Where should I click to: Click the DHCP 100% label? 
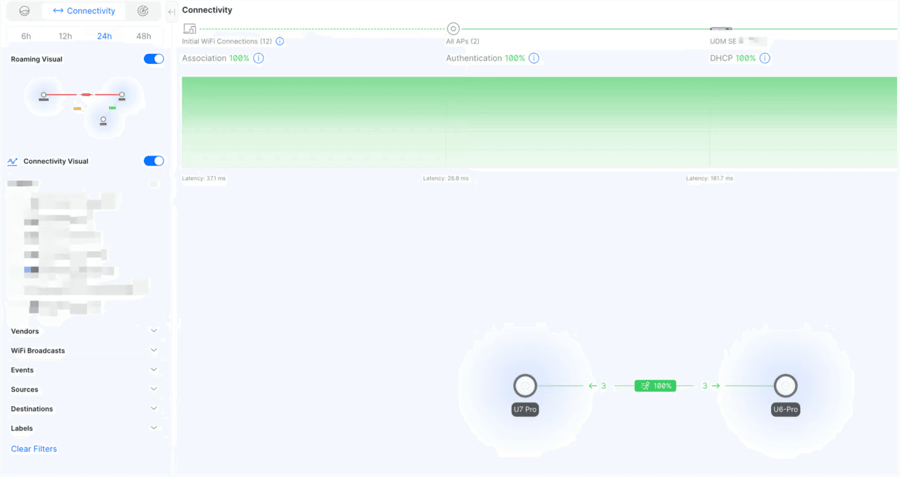[x=733, y=58]
